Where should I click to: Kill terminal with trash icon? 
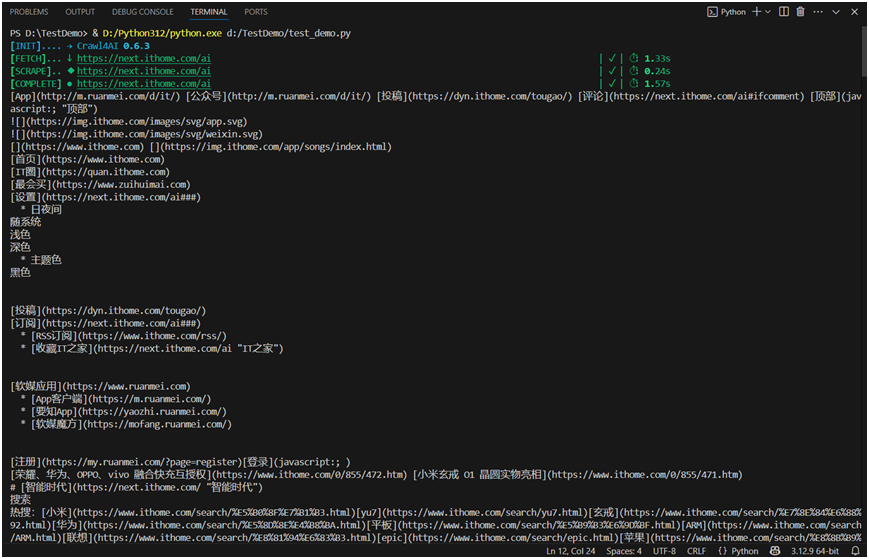click(800, 12)
